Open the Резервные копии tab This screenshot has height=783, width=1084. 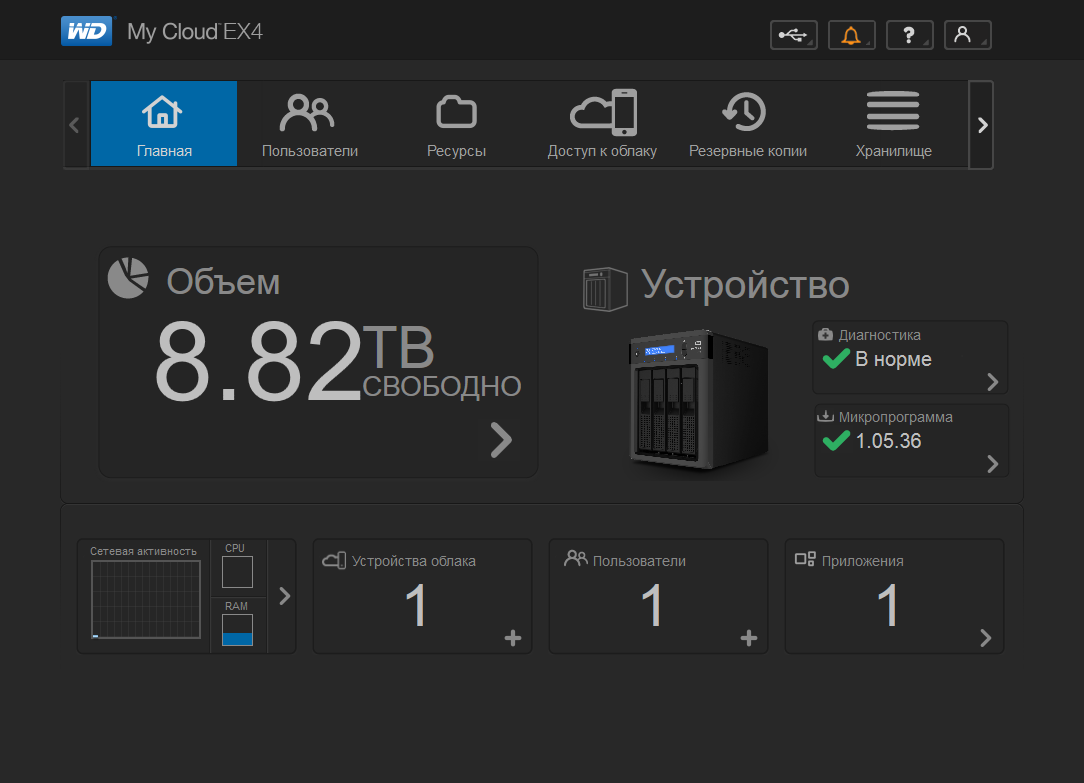point(747,124)
